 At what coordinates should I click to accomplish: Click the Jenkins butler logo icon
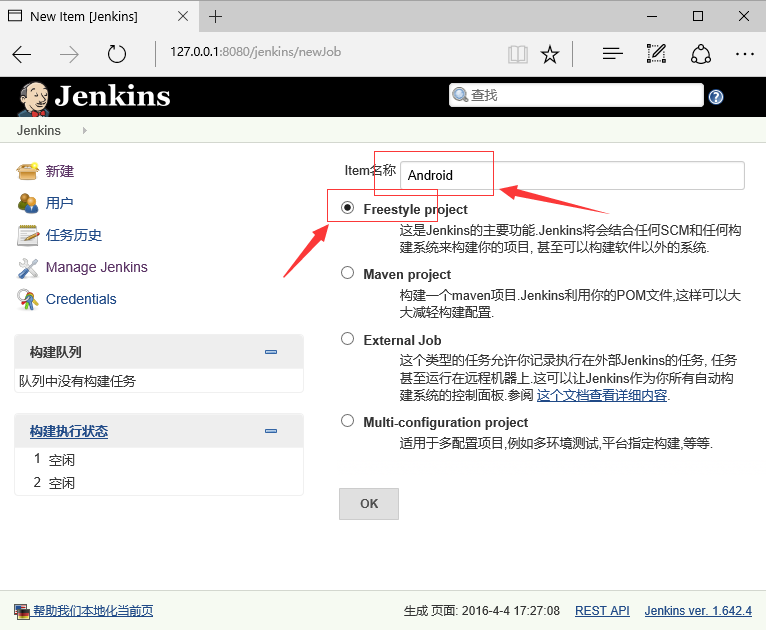click(33, 99)
